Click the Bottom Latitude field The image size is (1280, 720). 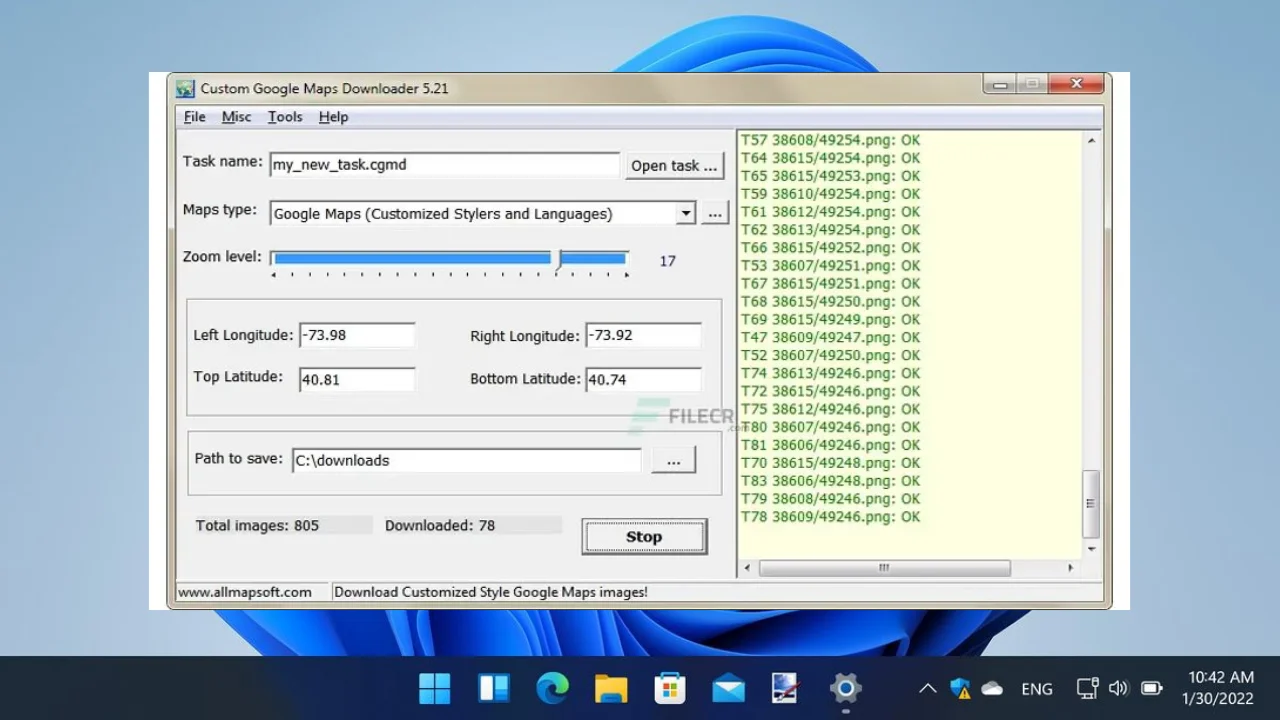tap(643, 380)
